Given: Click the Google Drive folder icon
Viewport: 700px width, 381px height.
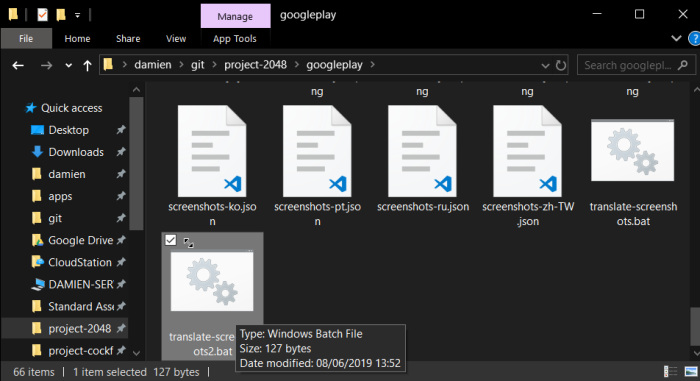Looking at the screenshot, I should 38,240.
